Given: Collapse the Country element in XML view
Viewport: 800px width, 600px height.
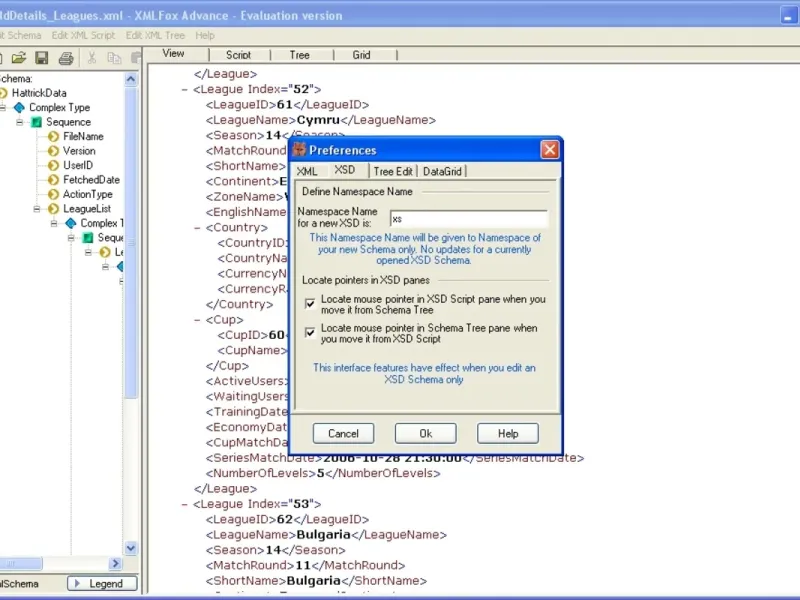Looking at the screenshot, I should pos(197,228).
